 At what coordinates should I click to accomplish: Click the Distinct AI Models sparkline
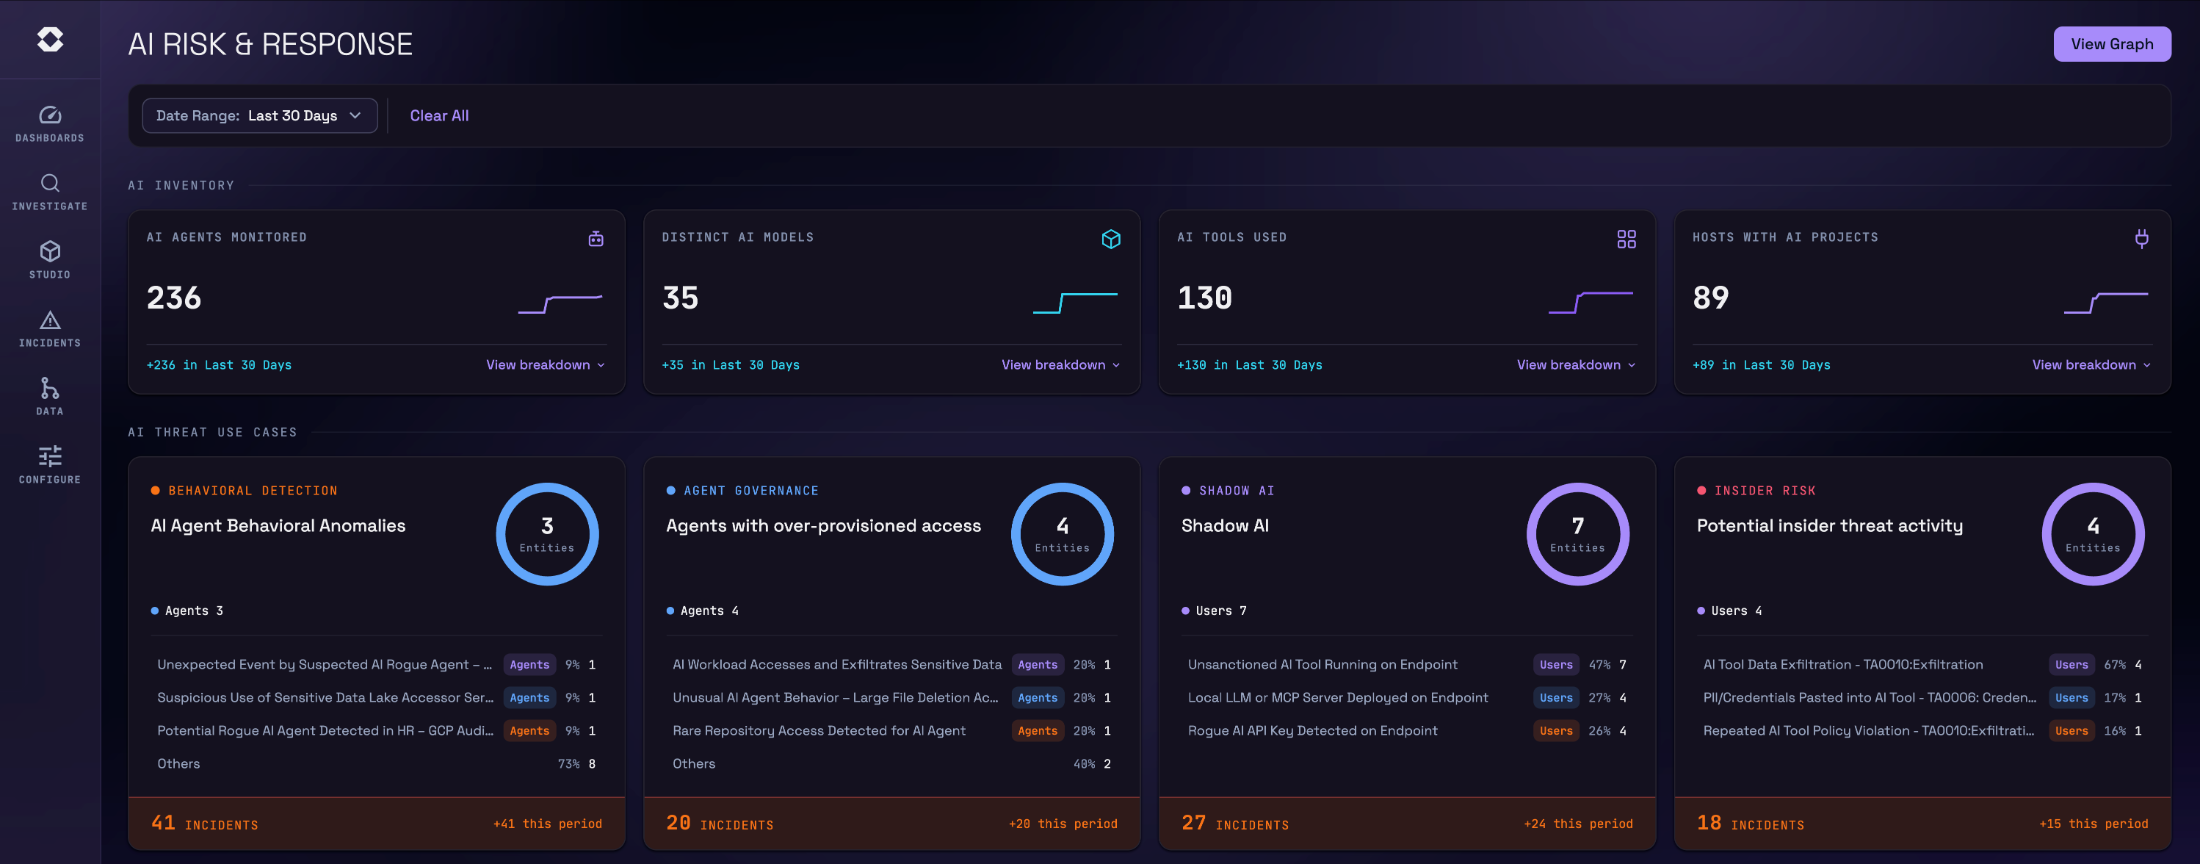click(x=1075, y=303)
